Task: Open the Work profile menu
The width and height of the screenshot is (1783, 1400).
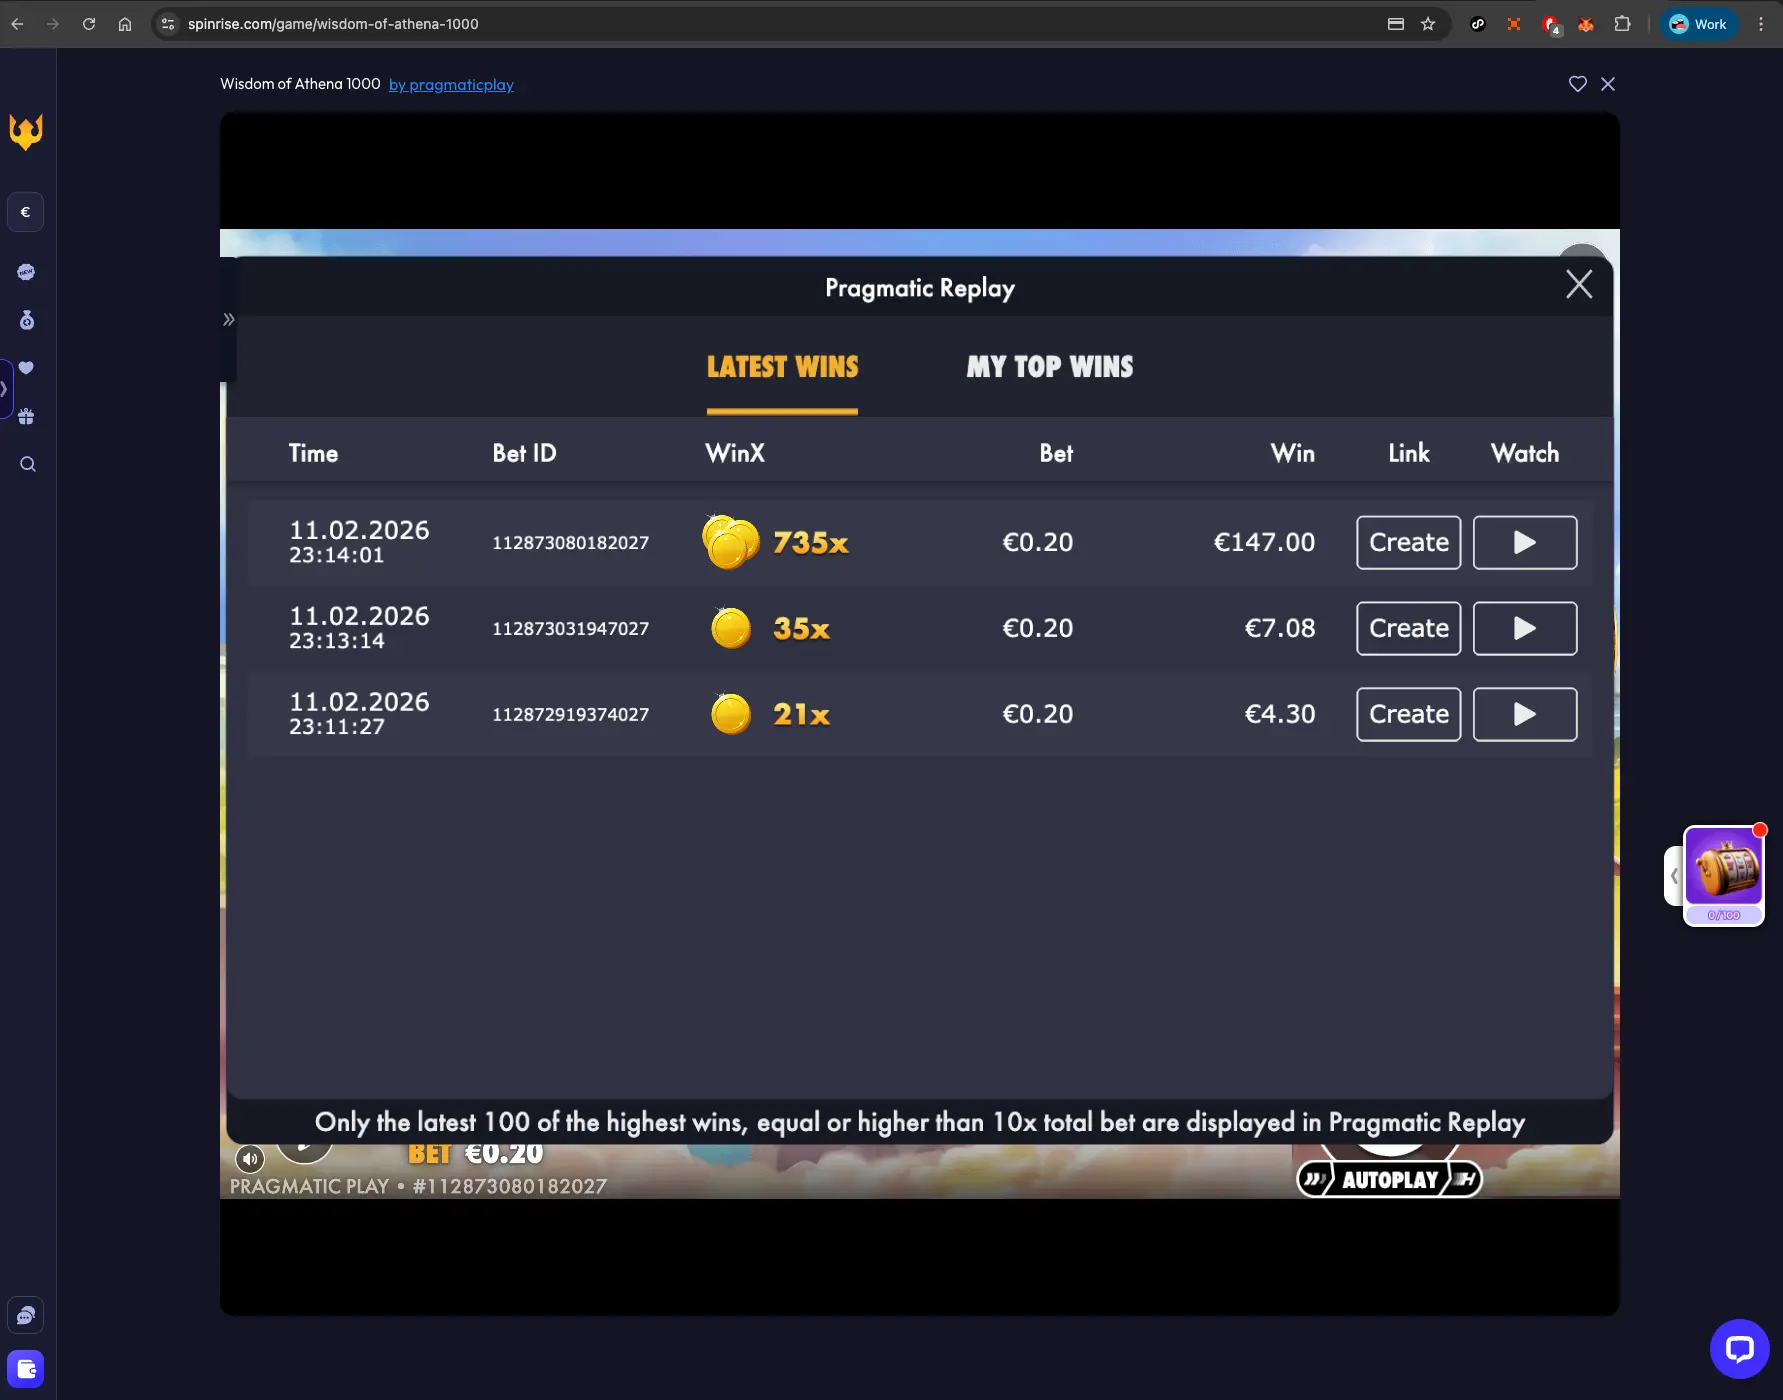Action: 1699,24
